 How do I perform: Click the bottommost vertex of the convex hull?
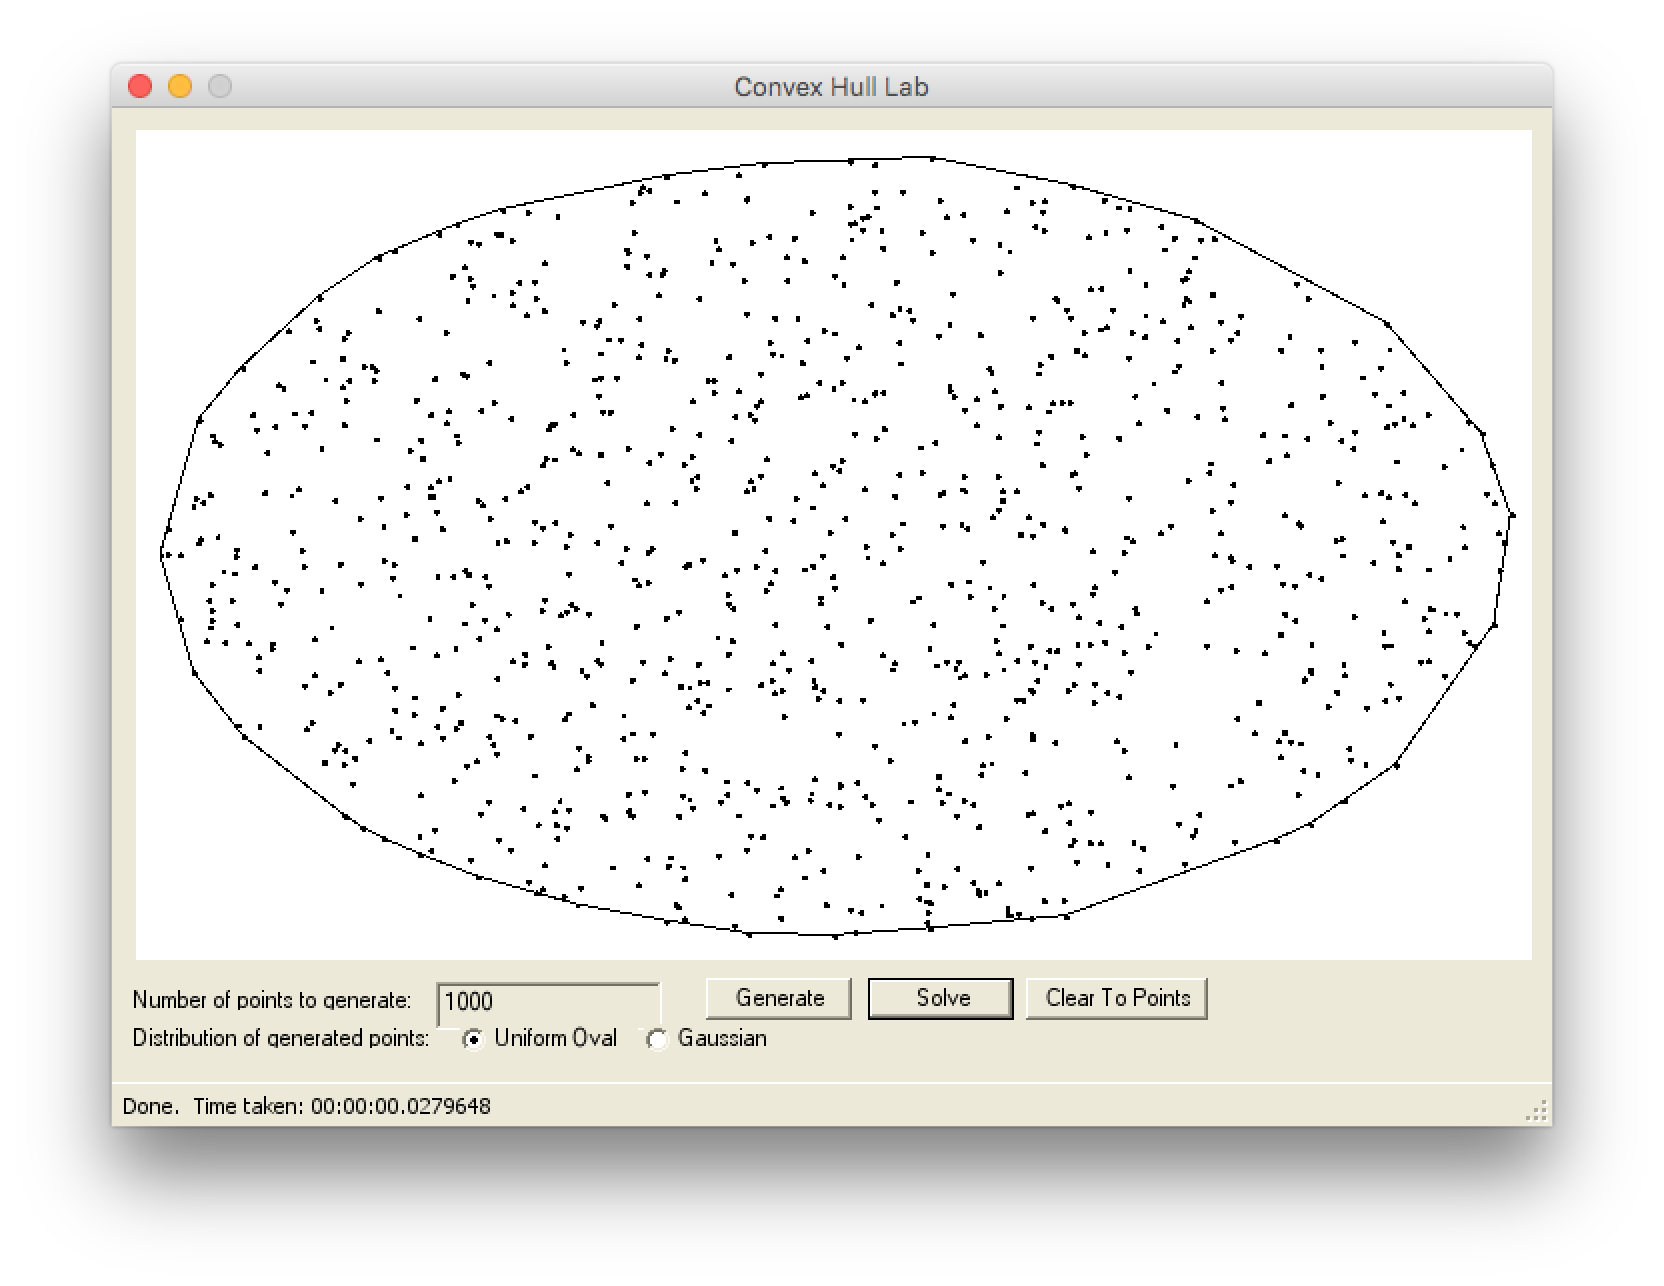[836, 936]
